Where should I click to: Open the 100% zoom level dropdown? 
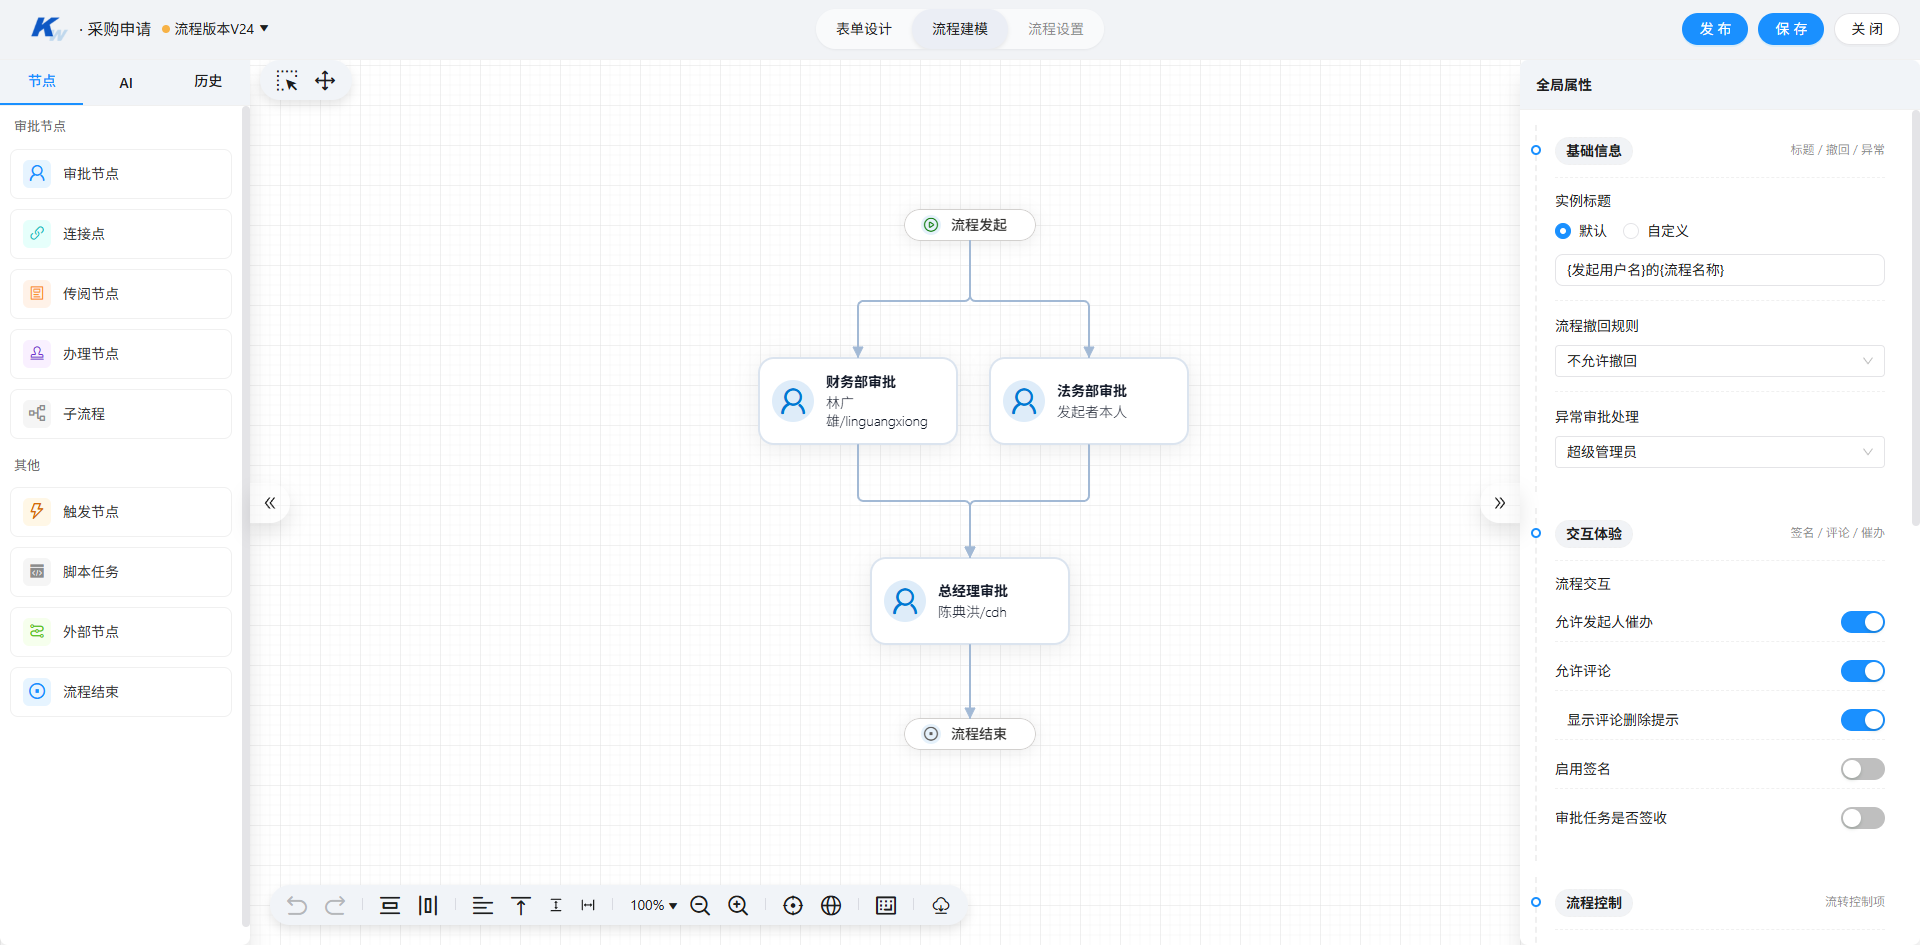coord(653,906)
